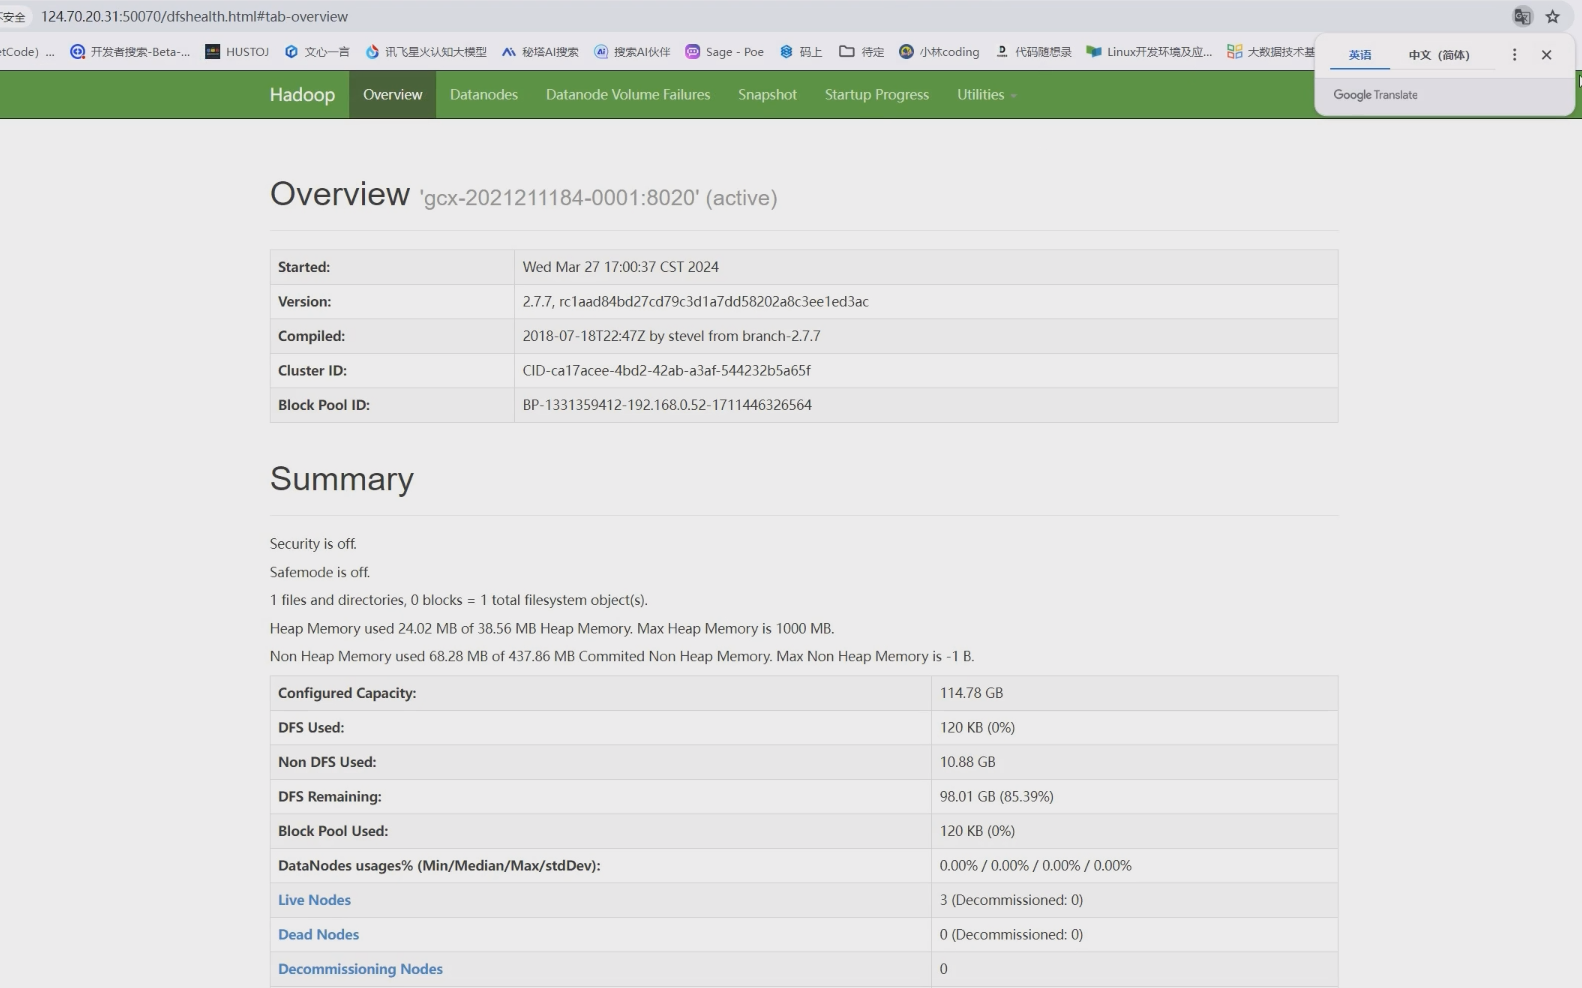Open the Live Nodes link
The image size is (1582, 988).
[314, 900]
